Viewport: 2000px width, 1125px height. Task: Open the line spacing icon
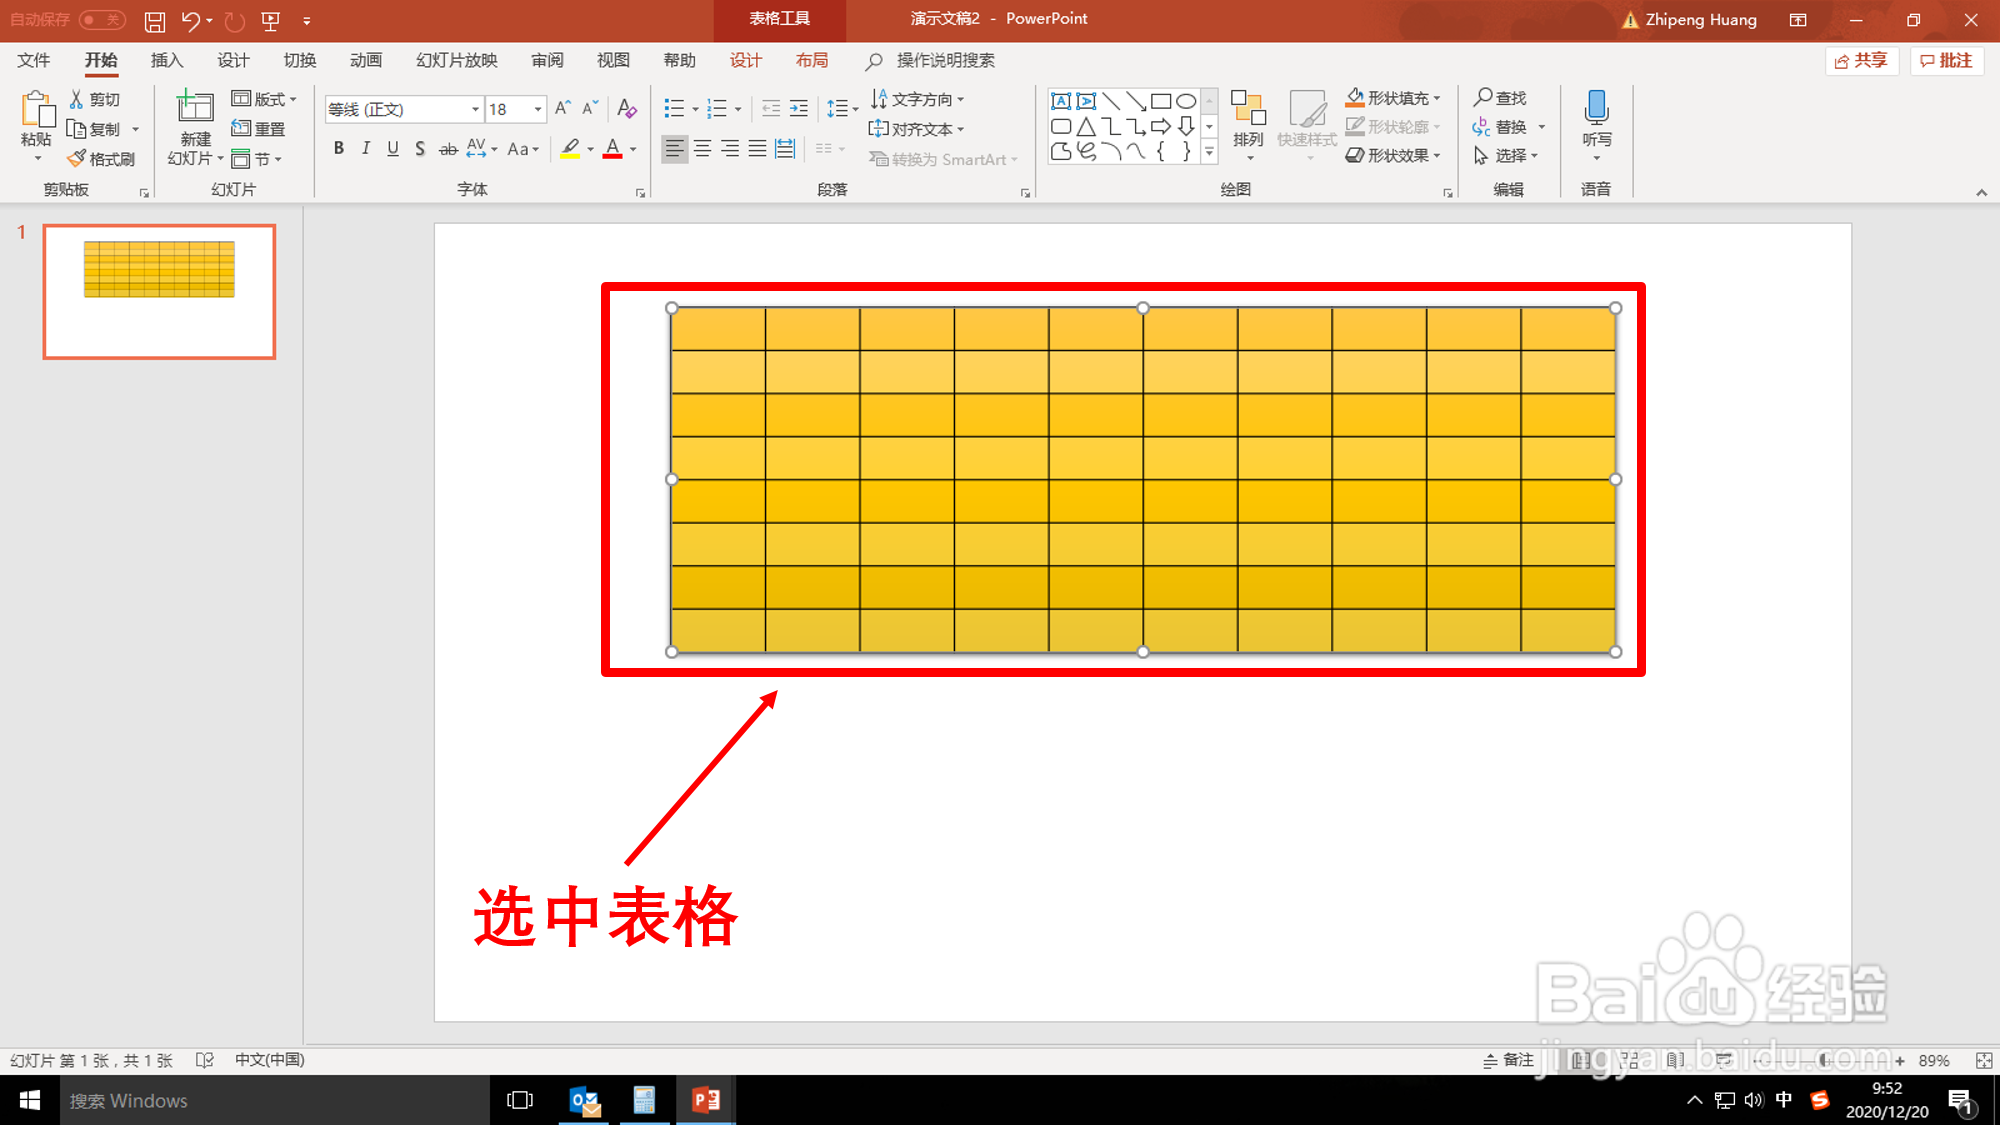click(837, 108)
